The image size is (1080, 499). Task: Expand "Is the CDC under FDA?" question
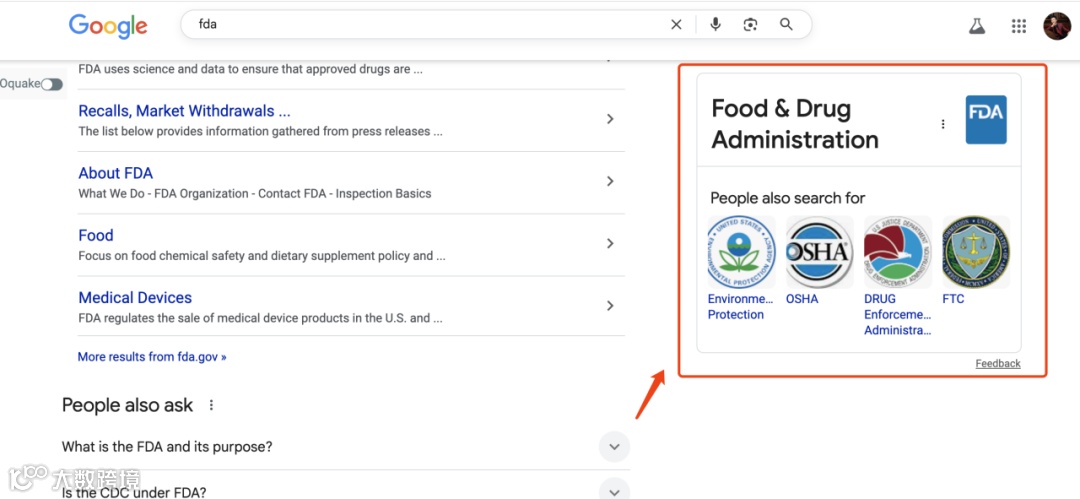[614, 490]
